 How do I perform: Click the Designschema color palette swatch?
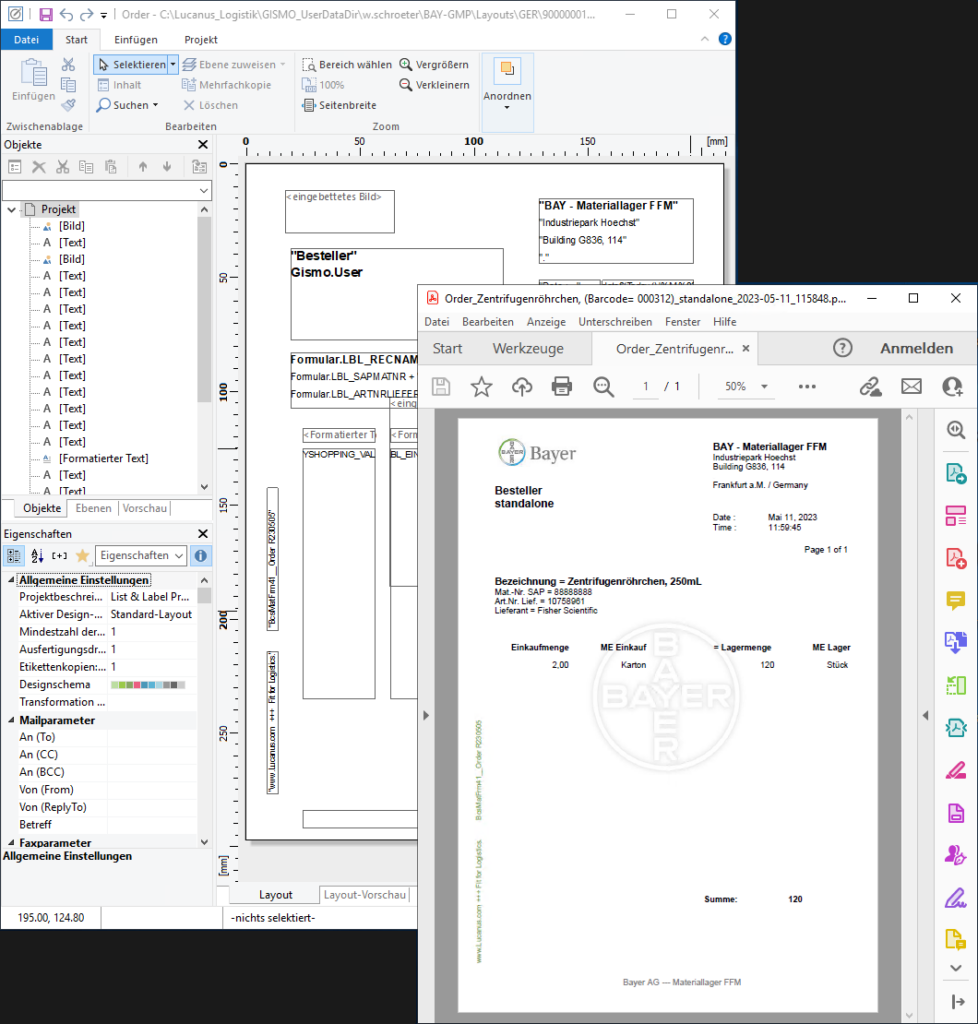coord(147,685)
